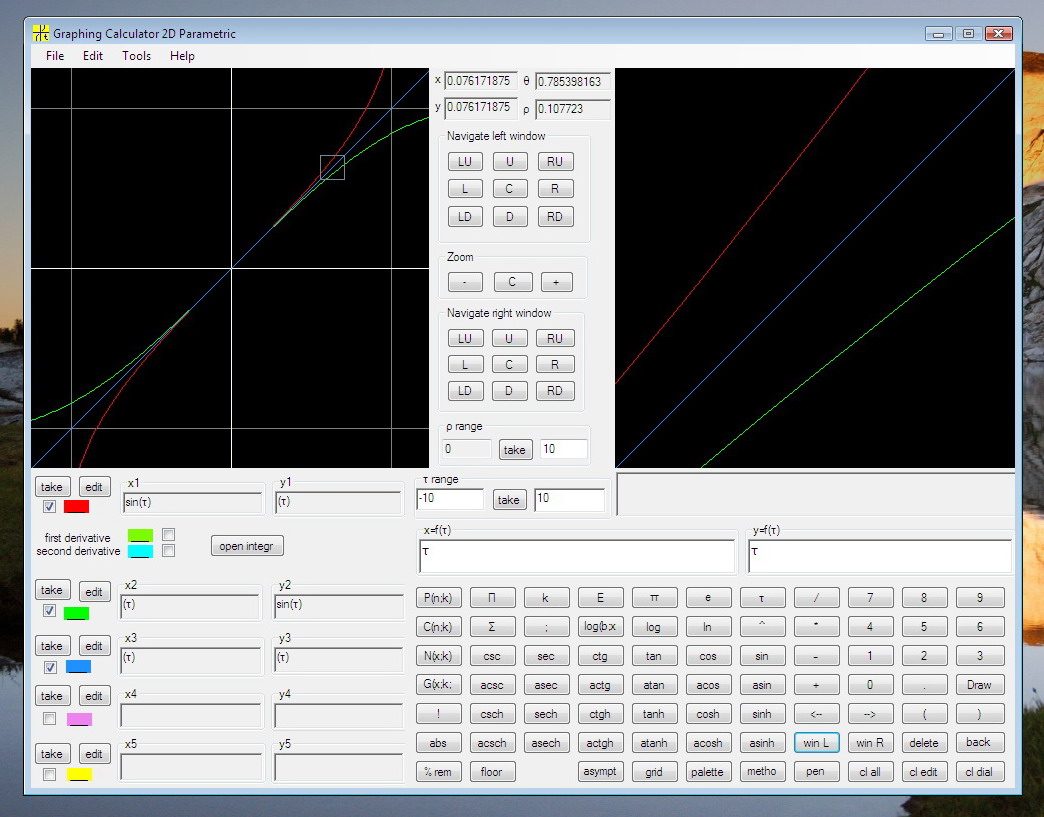Viewport: 1044px width, 817px height.
Task: Open the palette button
Action: (708, 772)
